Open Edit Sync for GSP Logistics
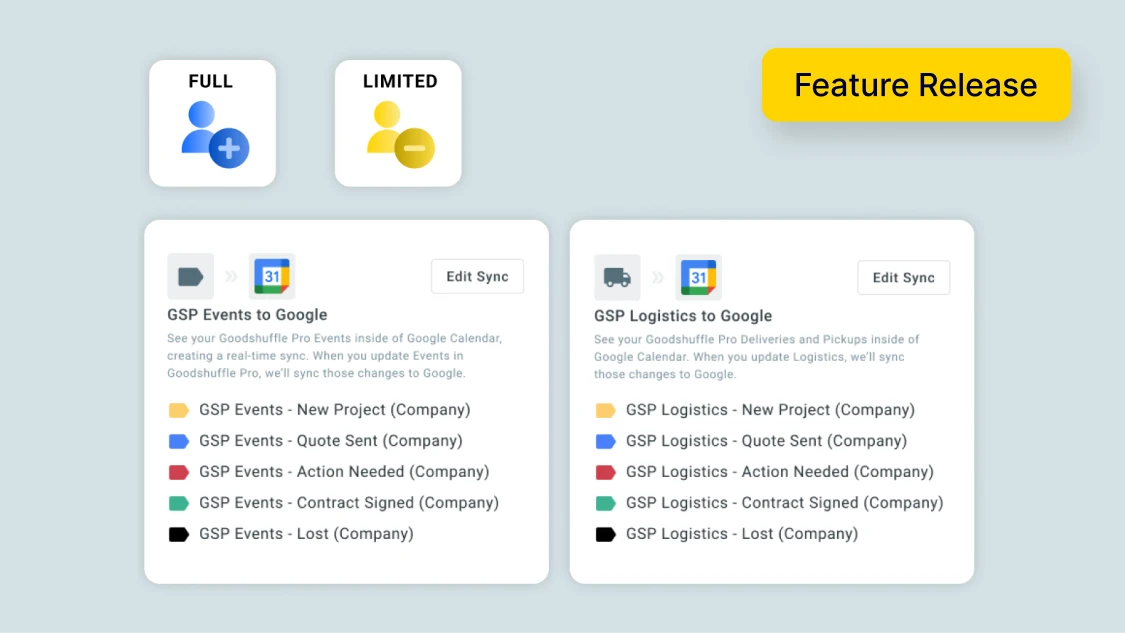 click(903, 277)
